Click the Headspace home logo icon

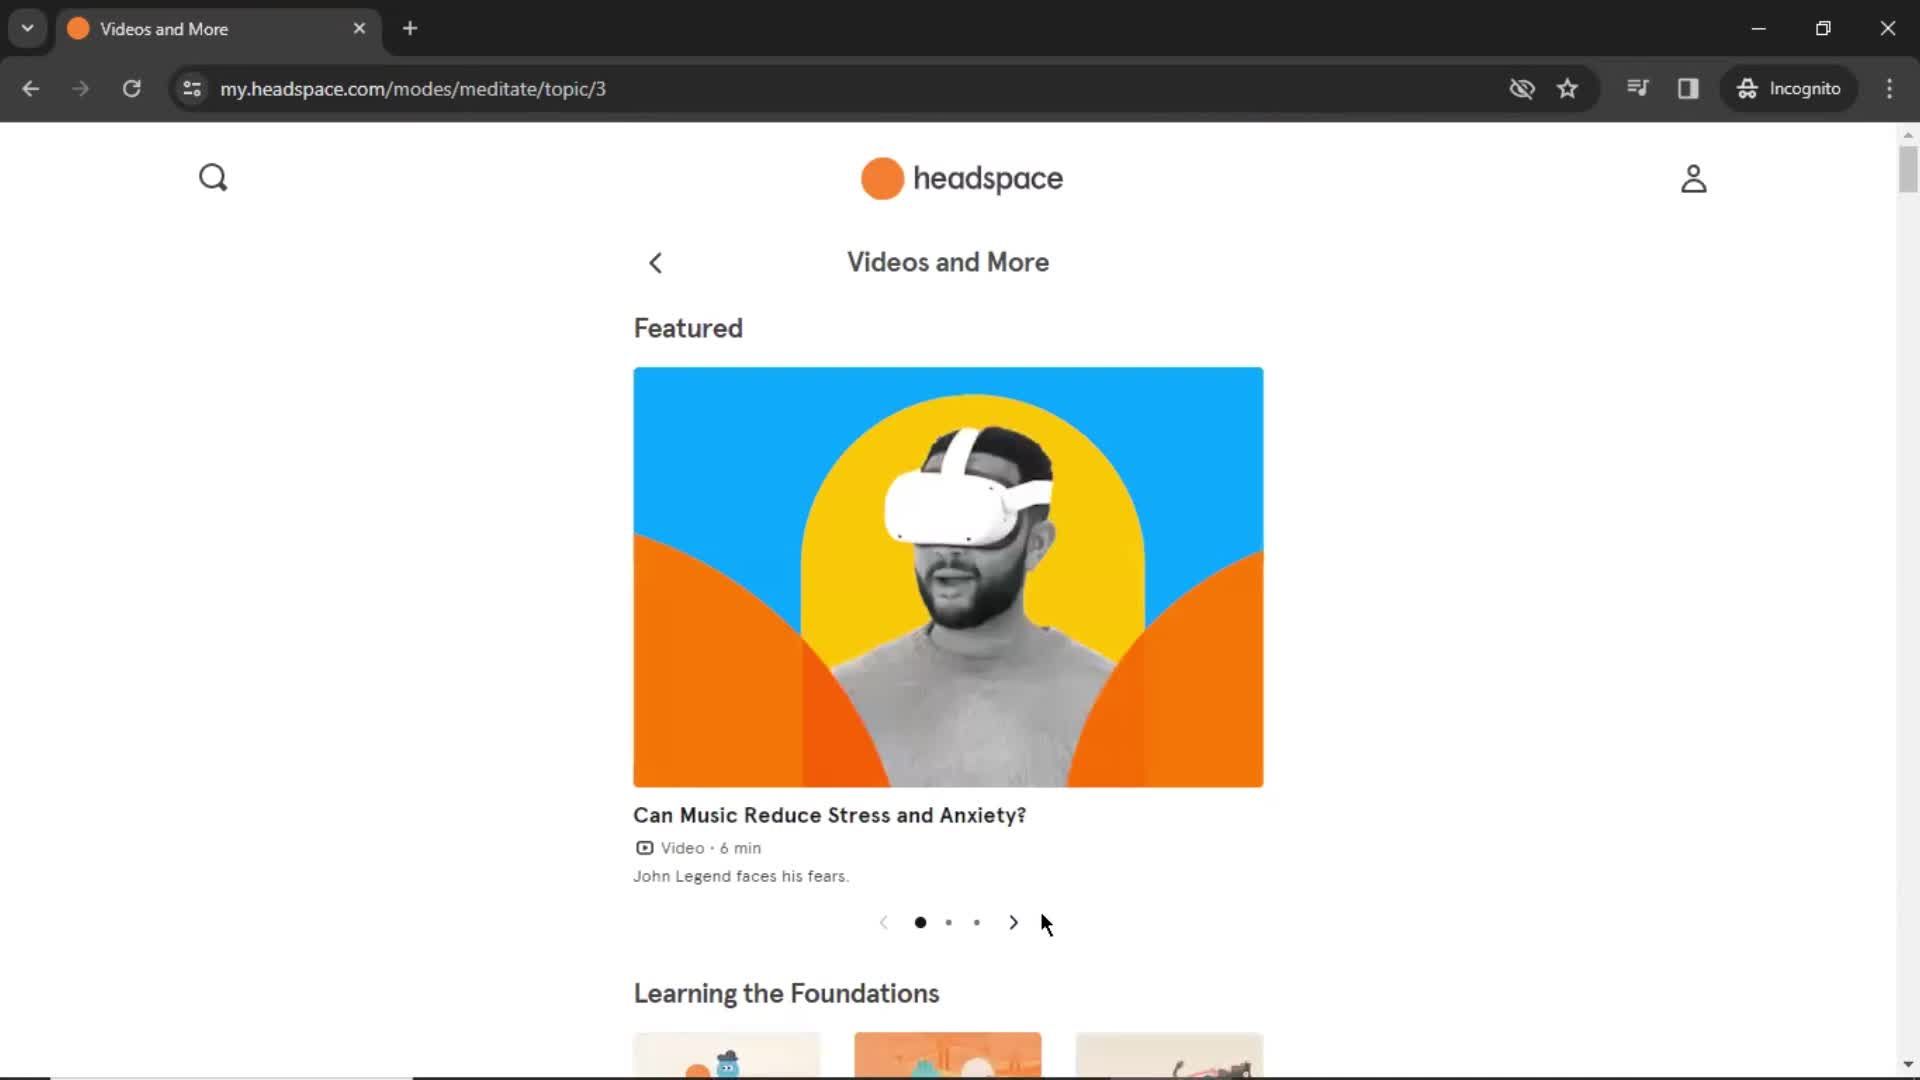[x=961, y=178]
